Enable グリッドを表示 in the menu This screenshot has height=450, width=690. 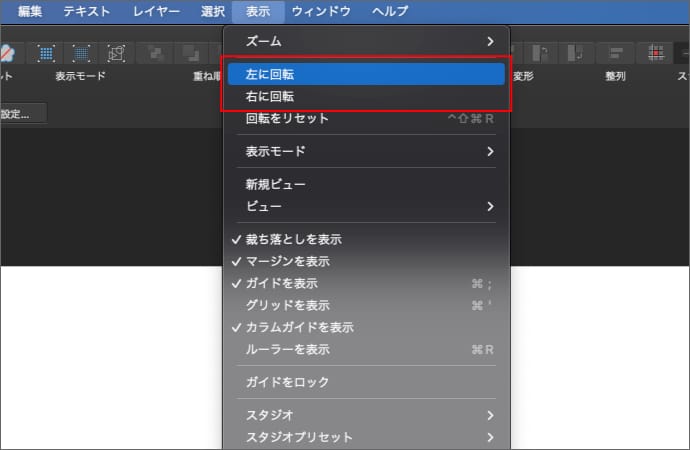[288, 306]
